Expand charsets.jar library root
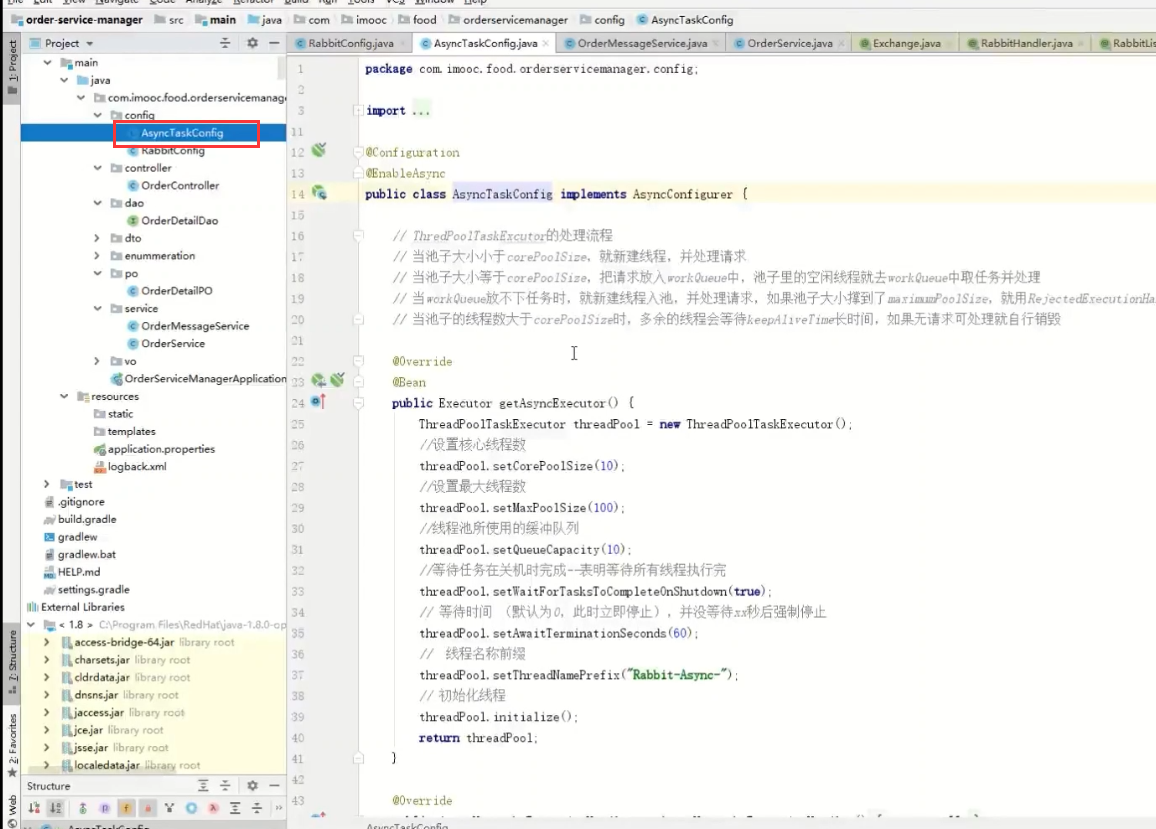The height and width of the screenshot is (829, 1156). (47, 660)
